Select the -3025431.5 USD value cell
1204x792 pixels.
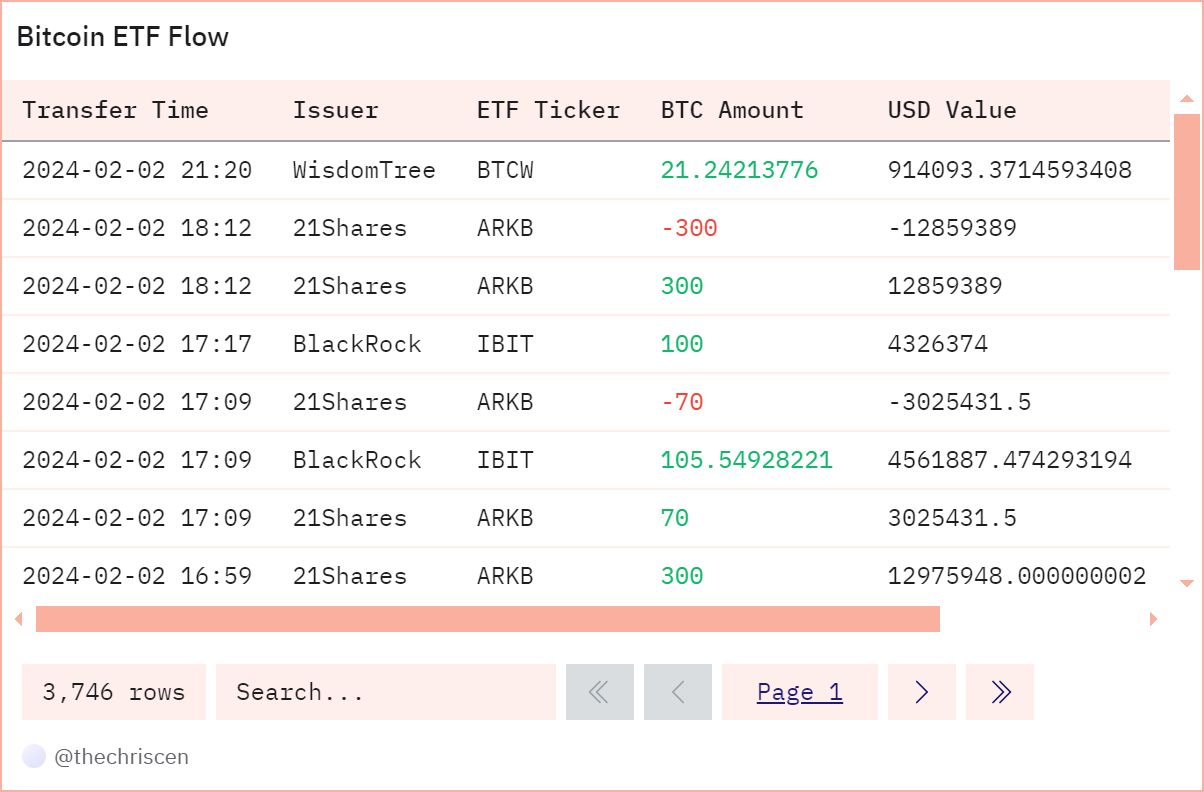tap(959, 402)
